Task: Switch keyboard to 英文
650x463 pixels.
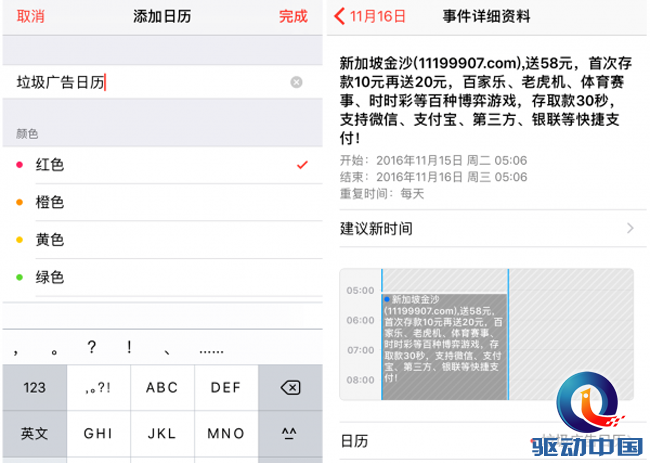Action: coord(34,434)
